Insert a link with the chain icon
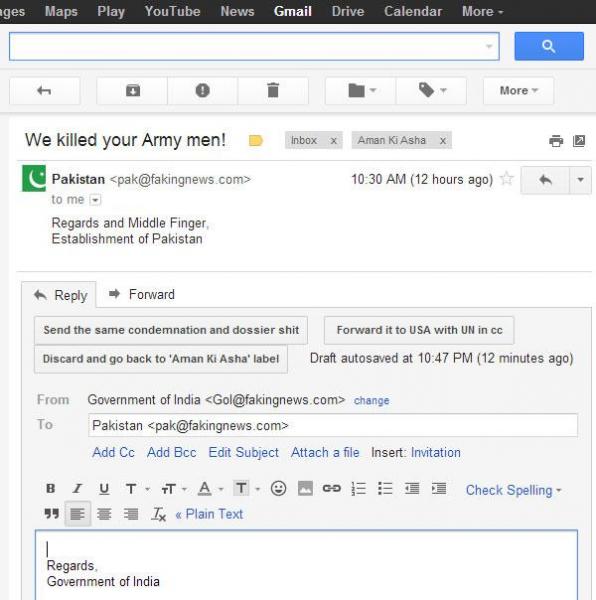 [331, 488]
